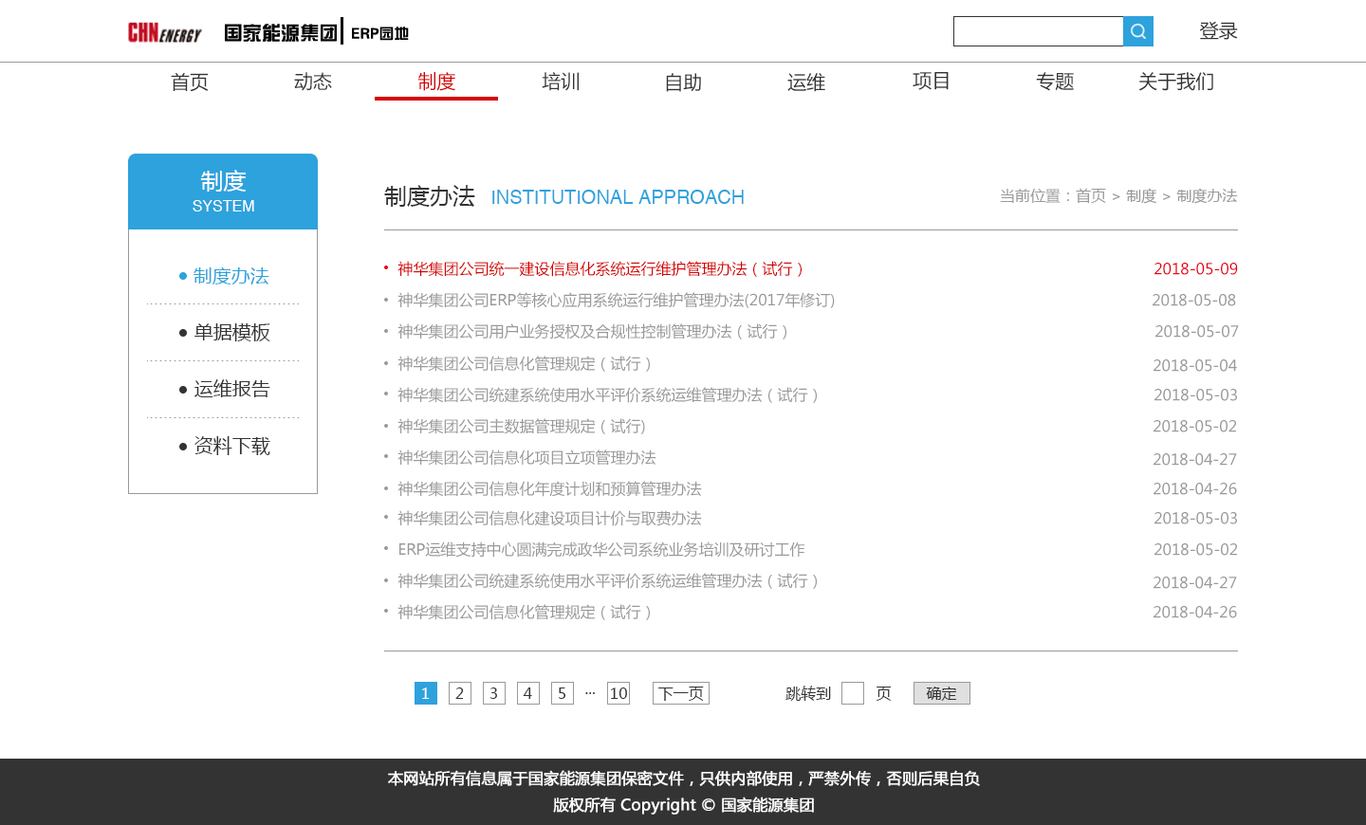This screenshot has height=825, width=1366.
Task: Click the date 2018-05-07
Action: [x=1196, y=331]
